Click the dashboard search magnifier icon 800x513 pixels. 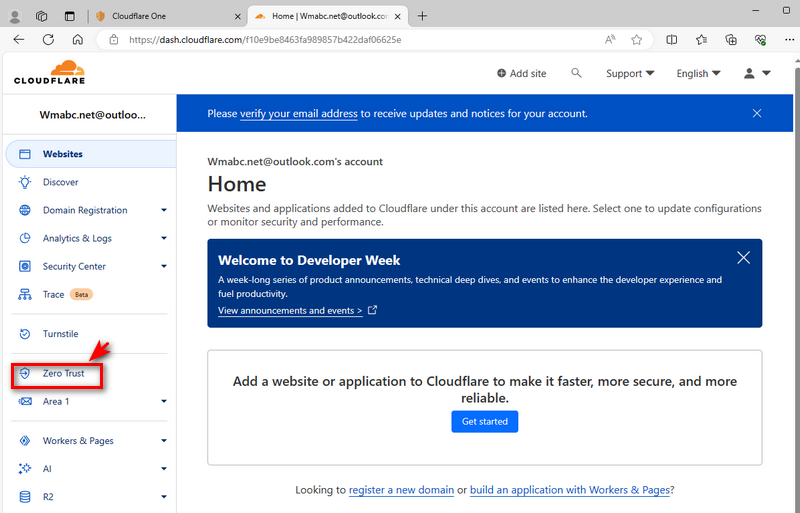[576, 73]
